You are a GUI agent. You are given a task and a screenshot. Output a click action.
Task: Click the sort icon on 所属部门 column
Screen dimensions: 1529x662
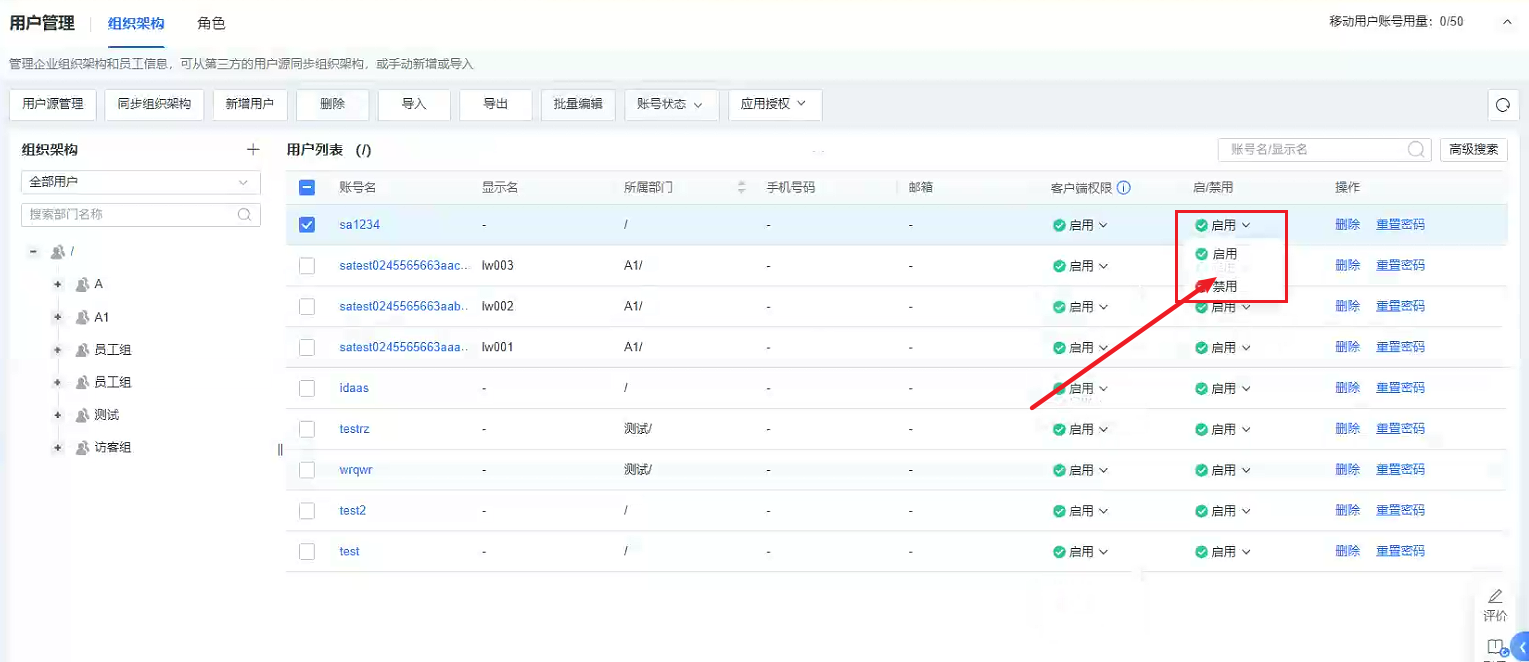tap(741, 188)
